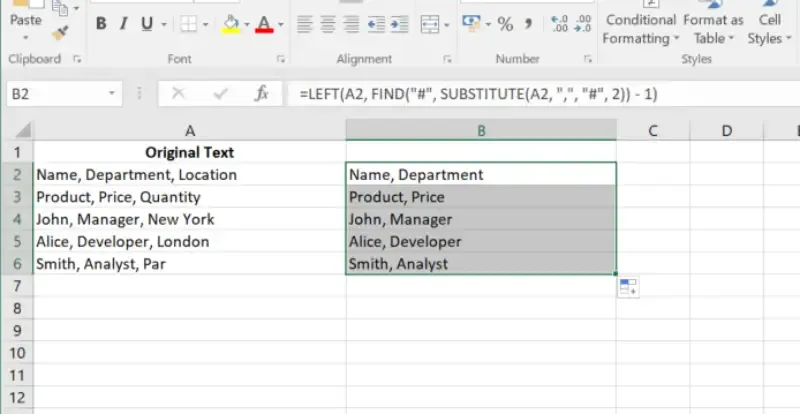Apply yellow fill color bucket
This screenshot has width=800, height=414.
coord(231,23)
